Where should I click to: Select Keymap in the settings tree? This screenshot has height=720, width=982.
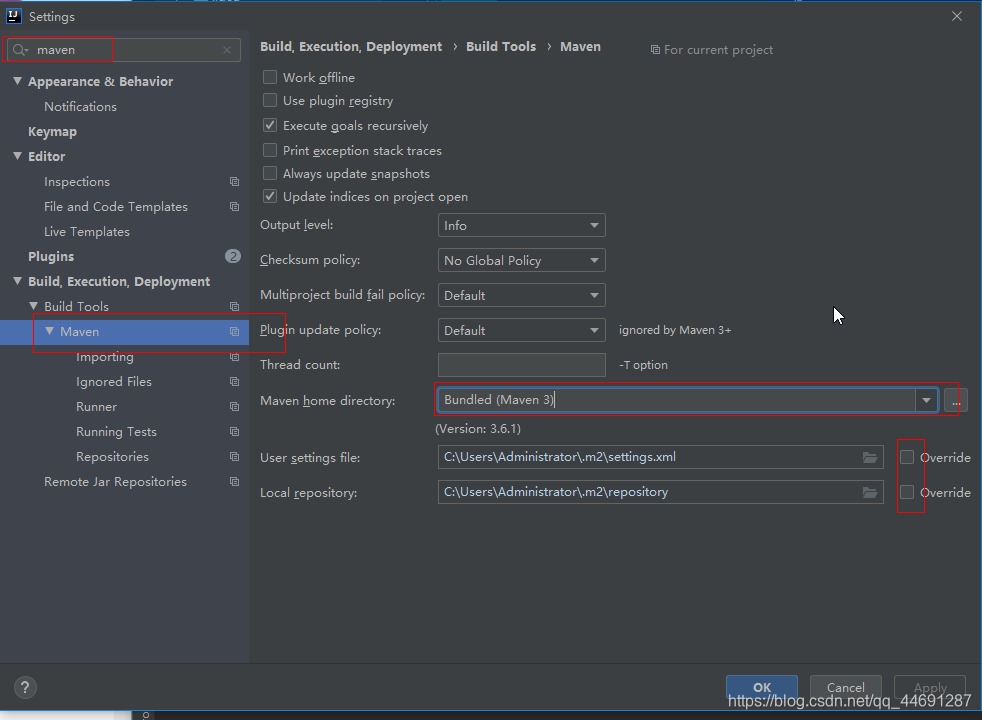pos(53,131)
